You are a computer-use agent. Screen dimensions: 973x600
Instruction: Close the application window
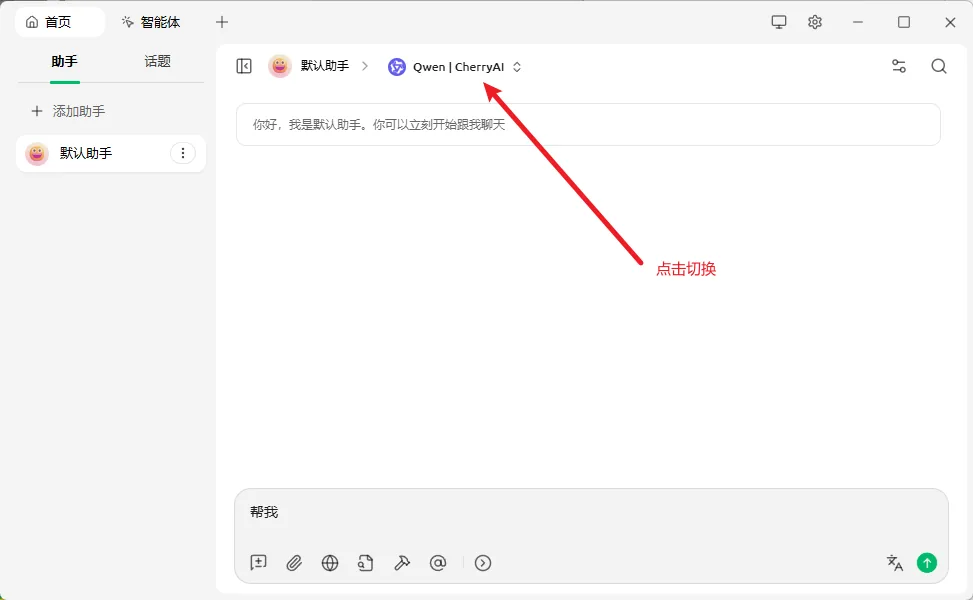point(950,22)
